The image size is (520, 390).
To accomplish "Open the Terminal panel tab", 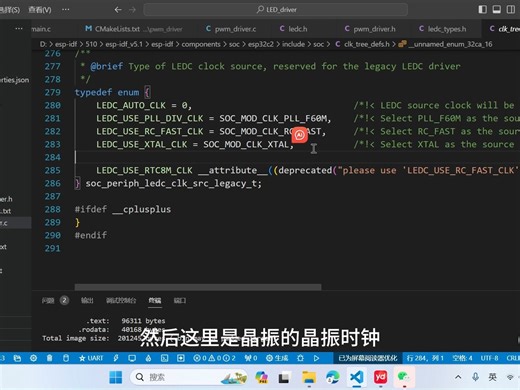I will [x=155, y=300].
